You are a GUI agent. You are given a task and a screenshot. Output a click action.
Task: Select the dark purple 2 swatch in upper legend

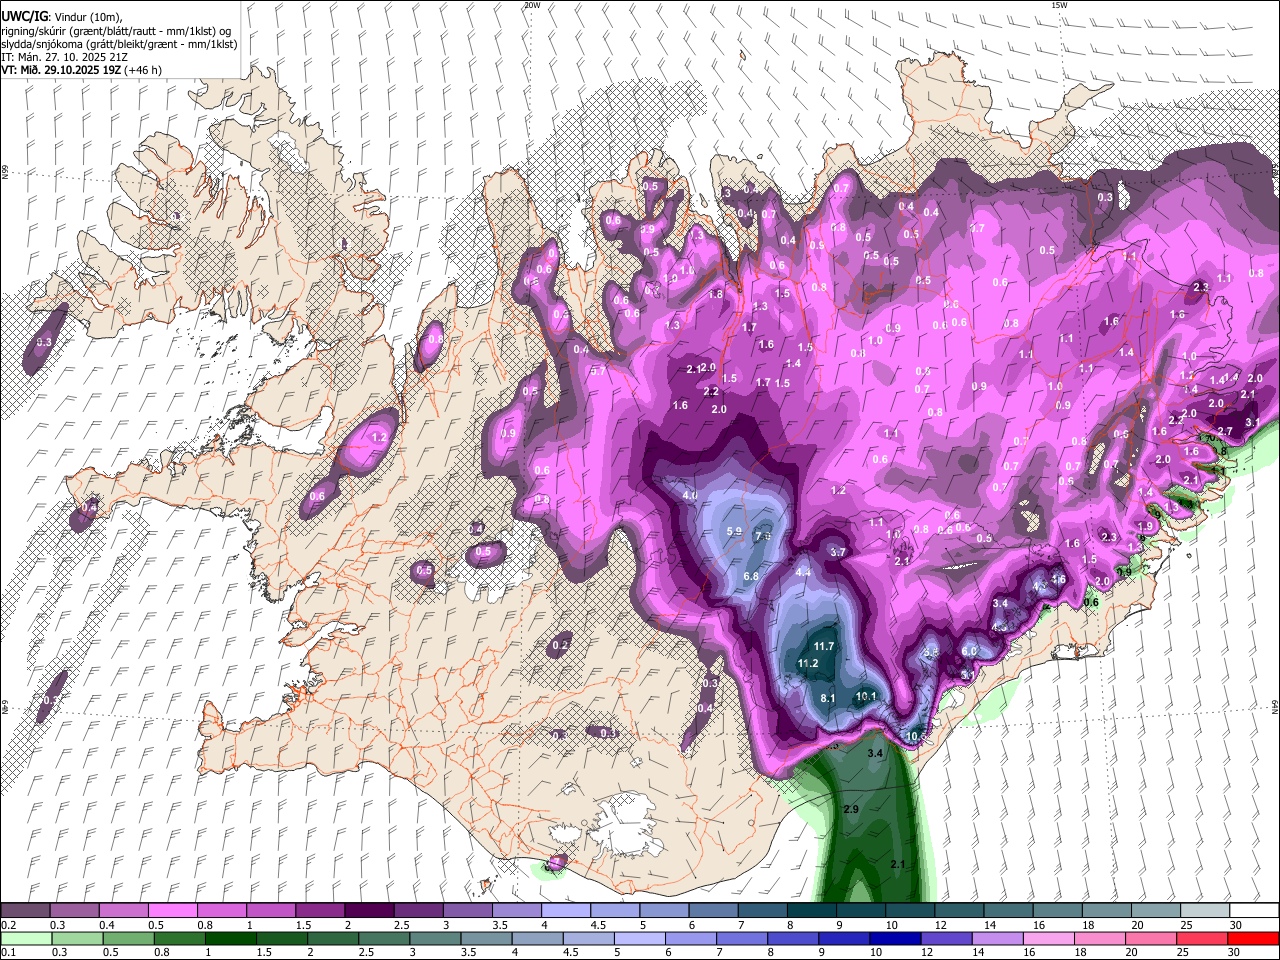click(368, 911)
